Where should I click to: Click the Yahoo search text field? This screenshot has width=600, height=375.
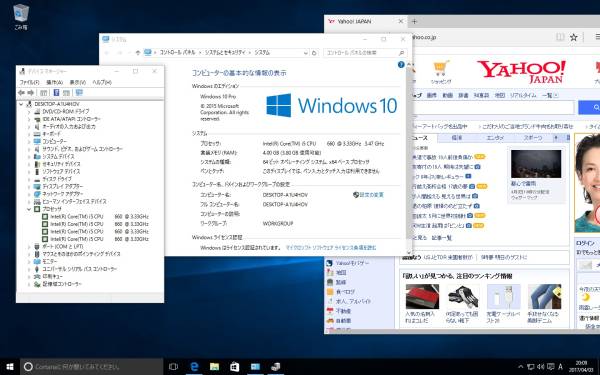[x=494, y=108]
